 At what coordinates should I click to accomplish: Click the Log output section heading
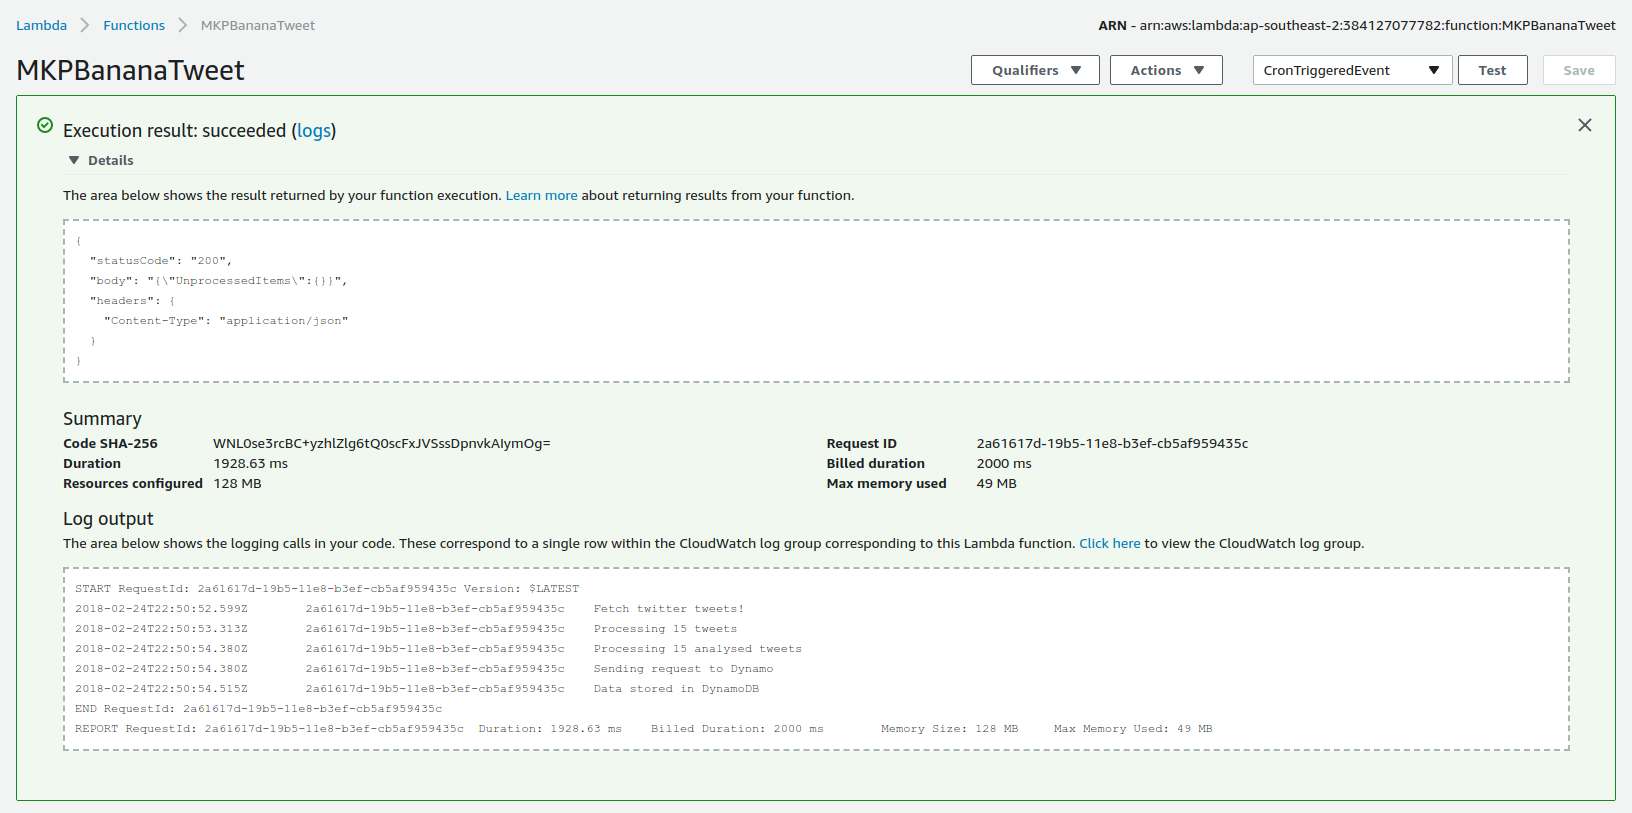108,519
